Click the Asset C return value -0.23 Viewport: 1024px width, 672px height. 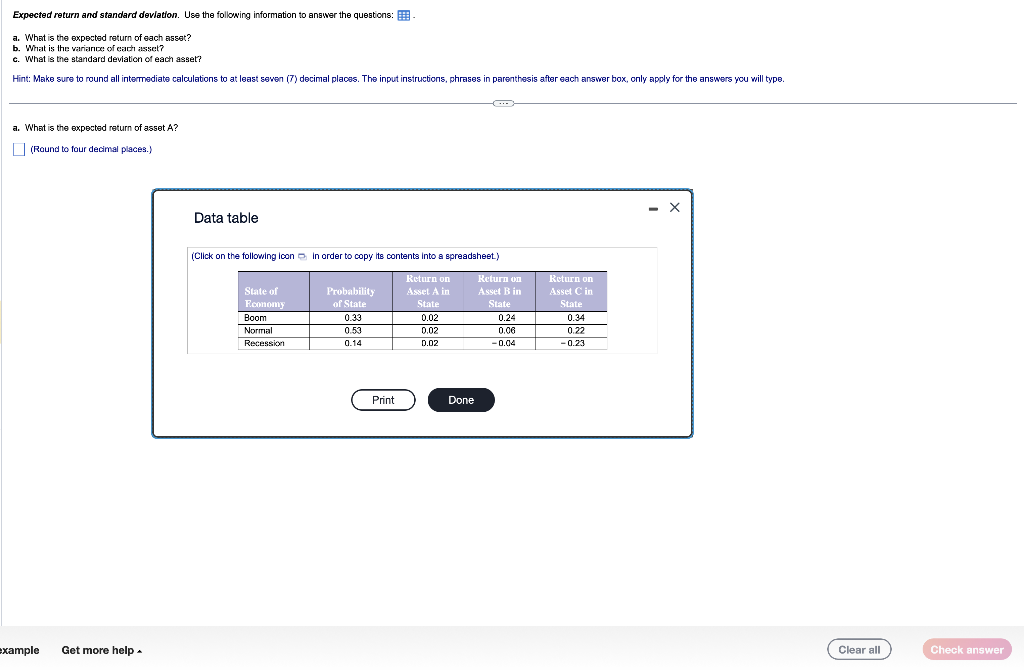572,343
